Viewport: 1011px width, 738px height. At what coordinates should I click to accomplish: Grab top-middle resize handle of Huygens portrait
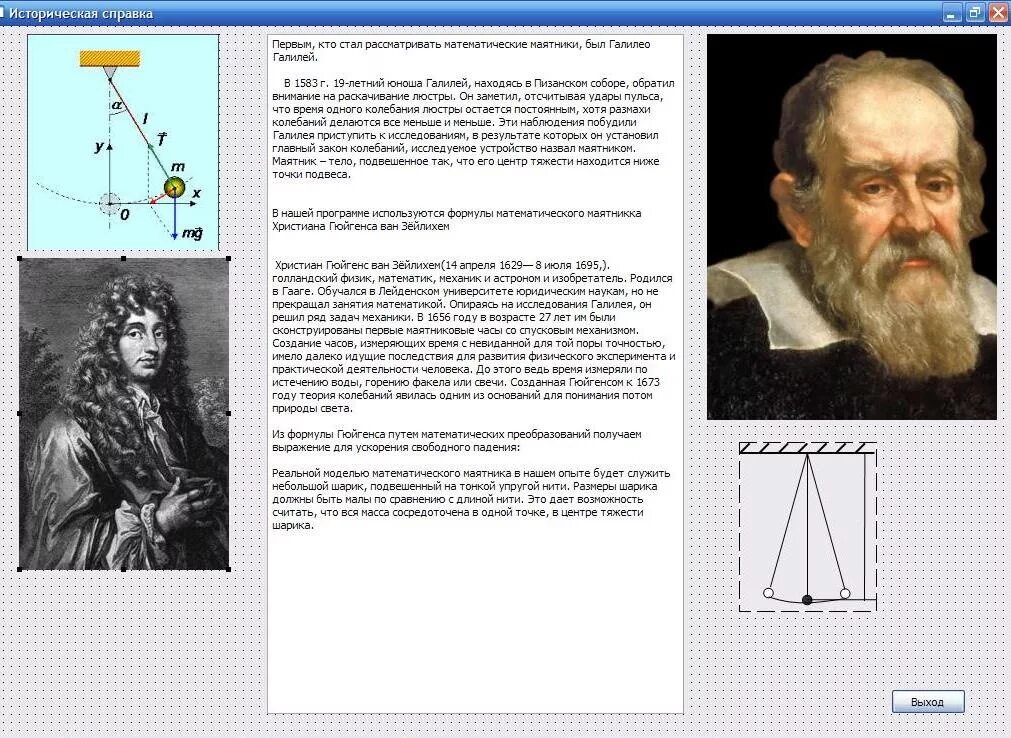tap(124, 258)
